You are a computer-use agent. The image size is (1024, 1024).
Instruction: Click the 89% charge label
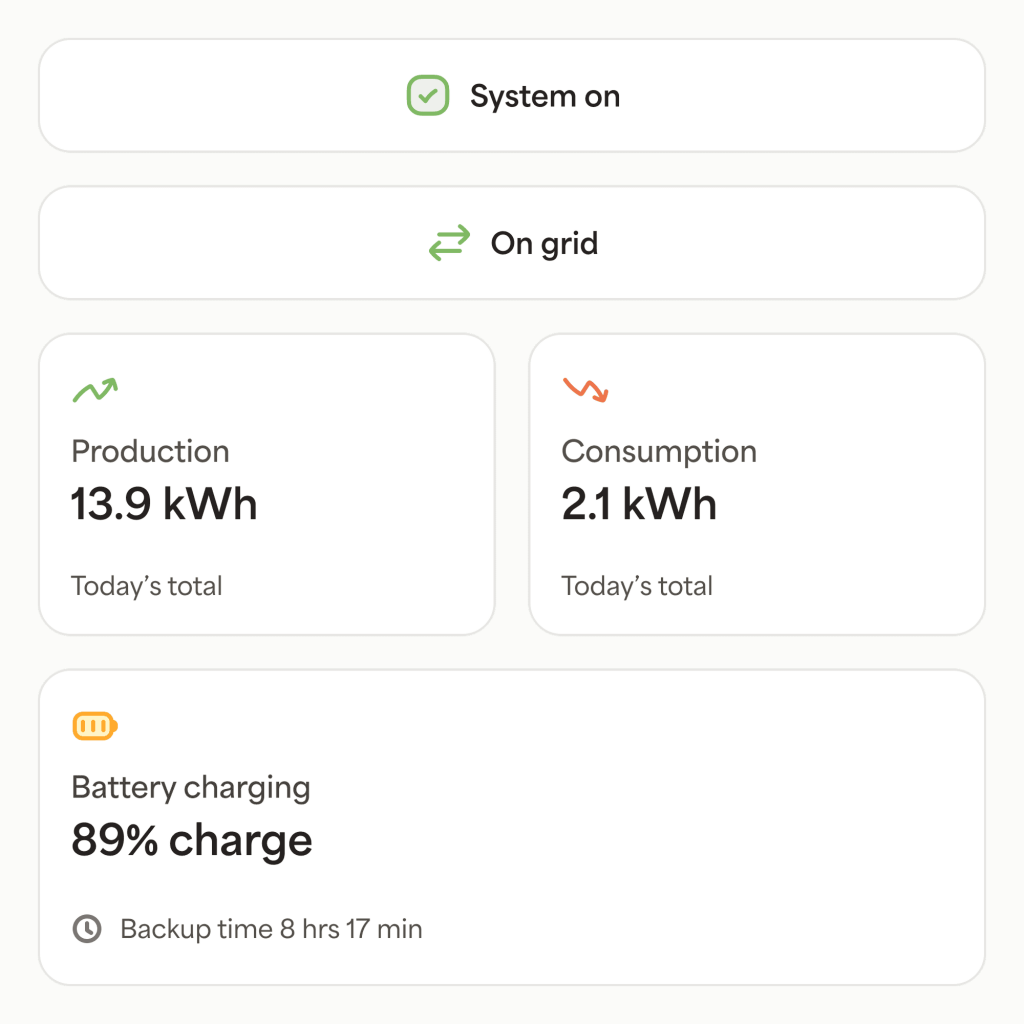191,839
